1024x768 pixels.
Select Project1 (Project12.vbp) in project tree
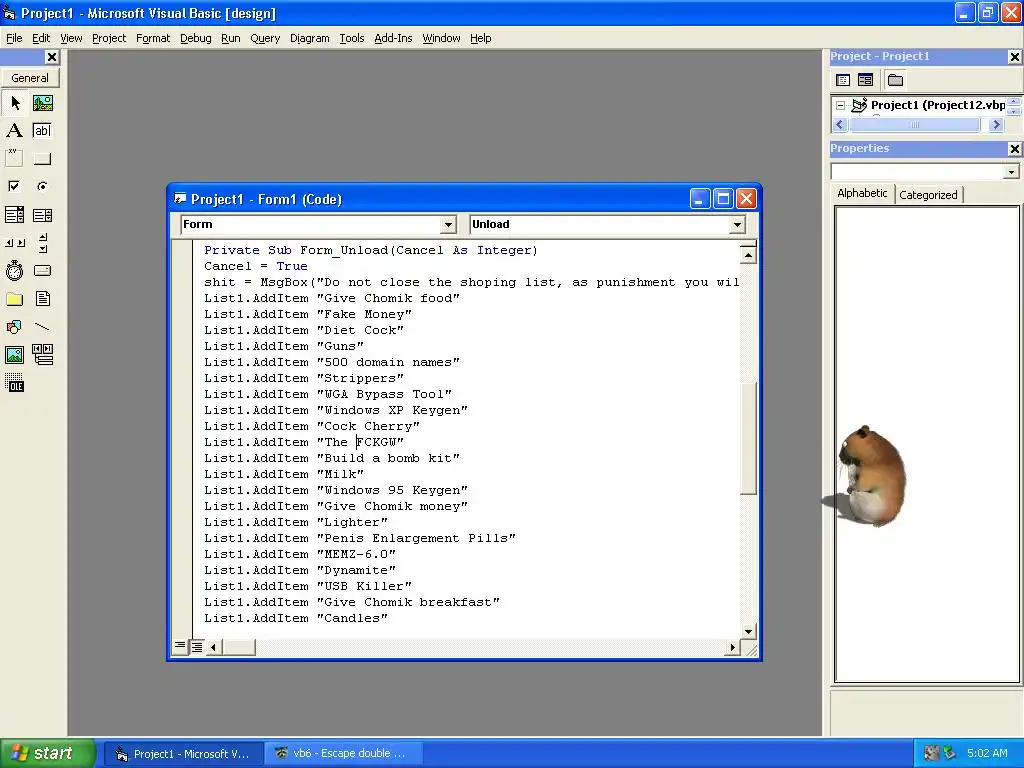pos(938,105)
